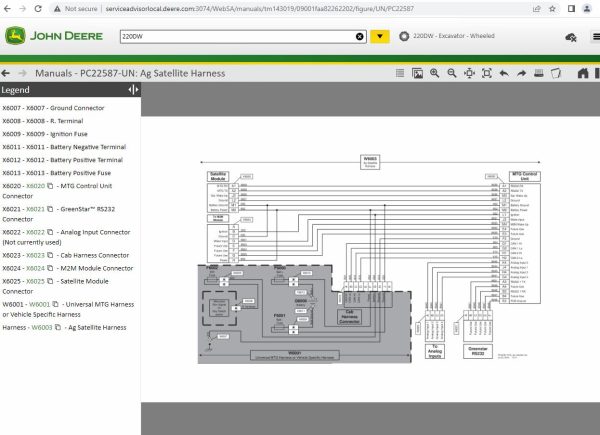The image size is (600, 435).
Task: Click the MTG Control Unit diagram box
Action: [x=525, y=176]
